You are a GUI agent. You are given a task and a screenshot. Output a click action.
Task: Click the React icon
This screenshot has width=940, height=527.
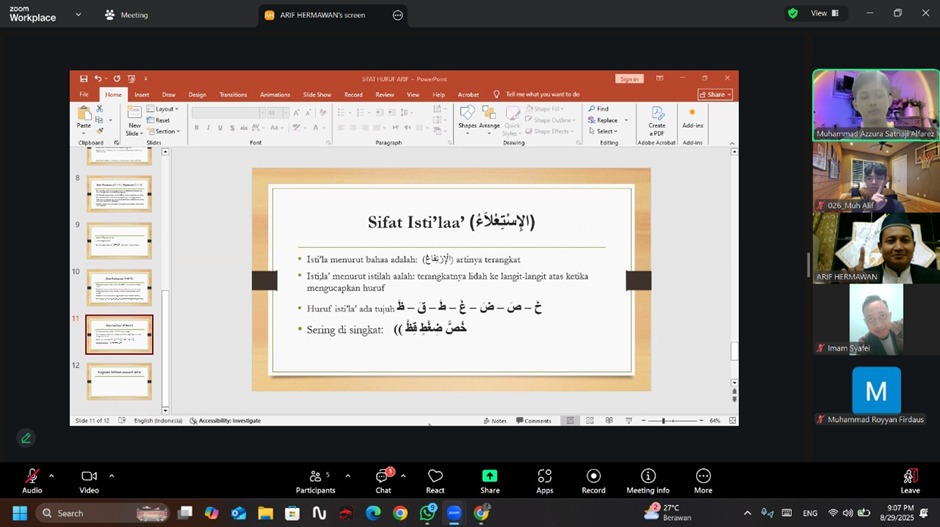pos(435,480)
